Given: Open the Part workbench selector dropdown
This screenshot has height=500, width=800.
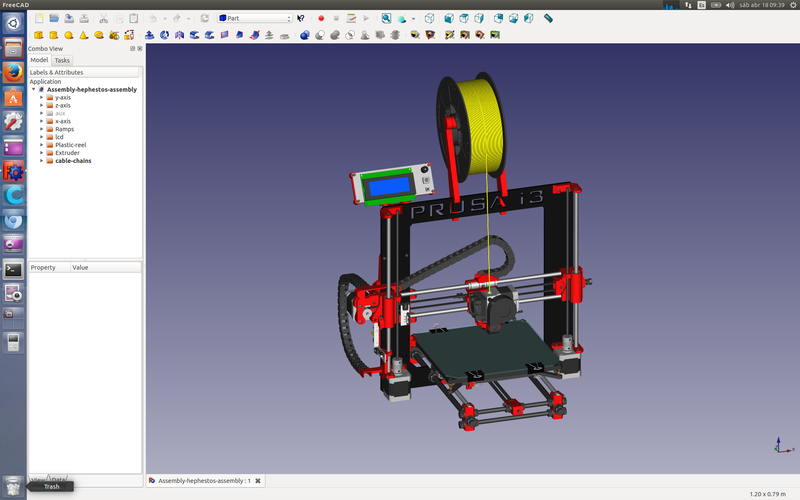Looking at the screenshot, I should click(x=254, y=18).
